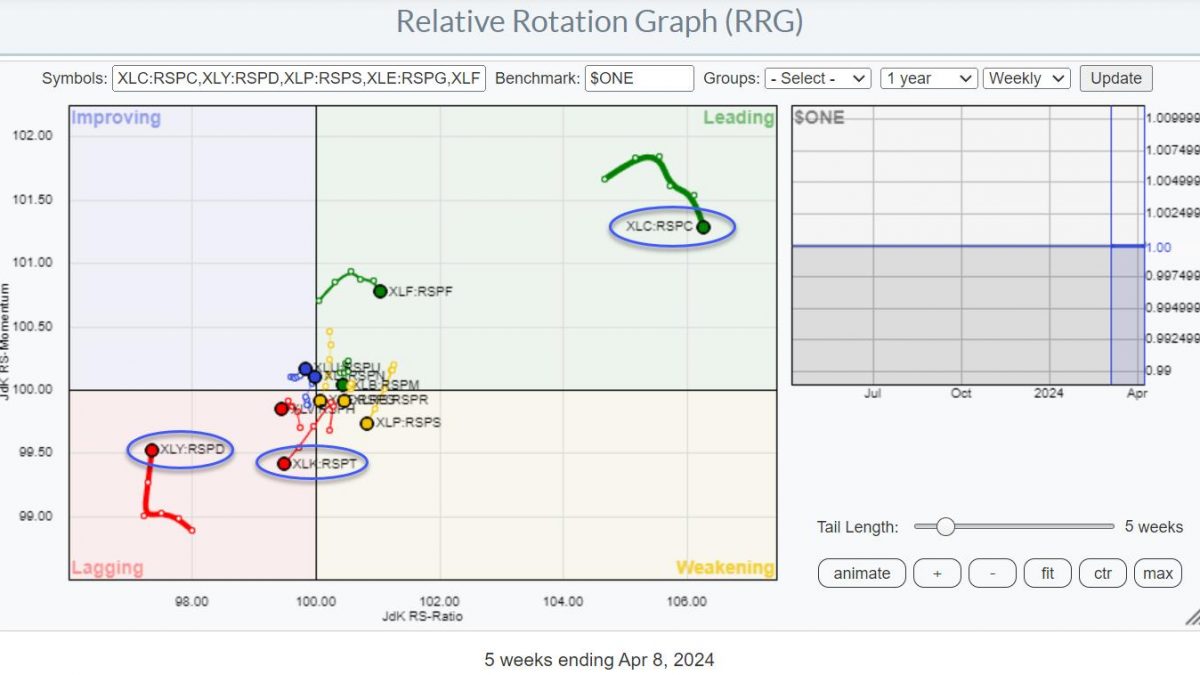Click the animate button
The width and height of the screenshot is (1200, 675).
(x=861, y=573)
